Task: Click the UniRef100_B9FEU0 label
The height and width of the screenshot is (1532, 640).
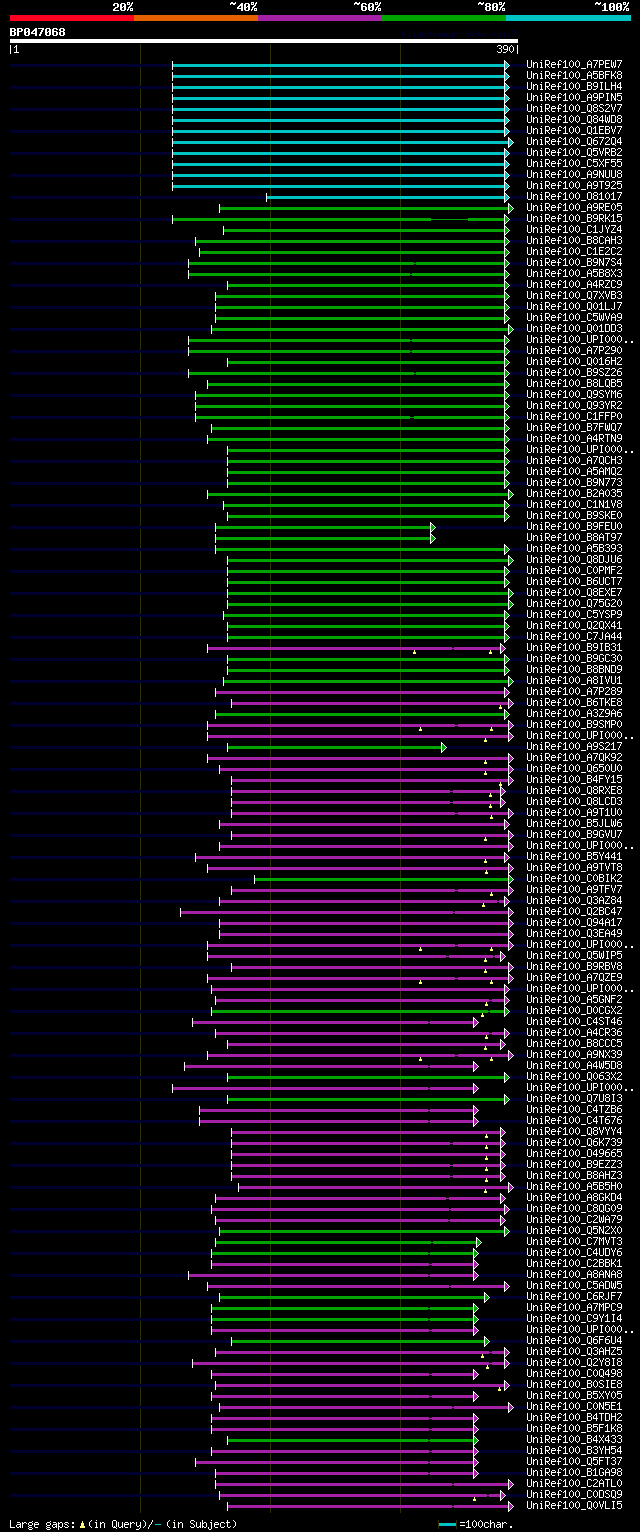Action: point(574,526)
